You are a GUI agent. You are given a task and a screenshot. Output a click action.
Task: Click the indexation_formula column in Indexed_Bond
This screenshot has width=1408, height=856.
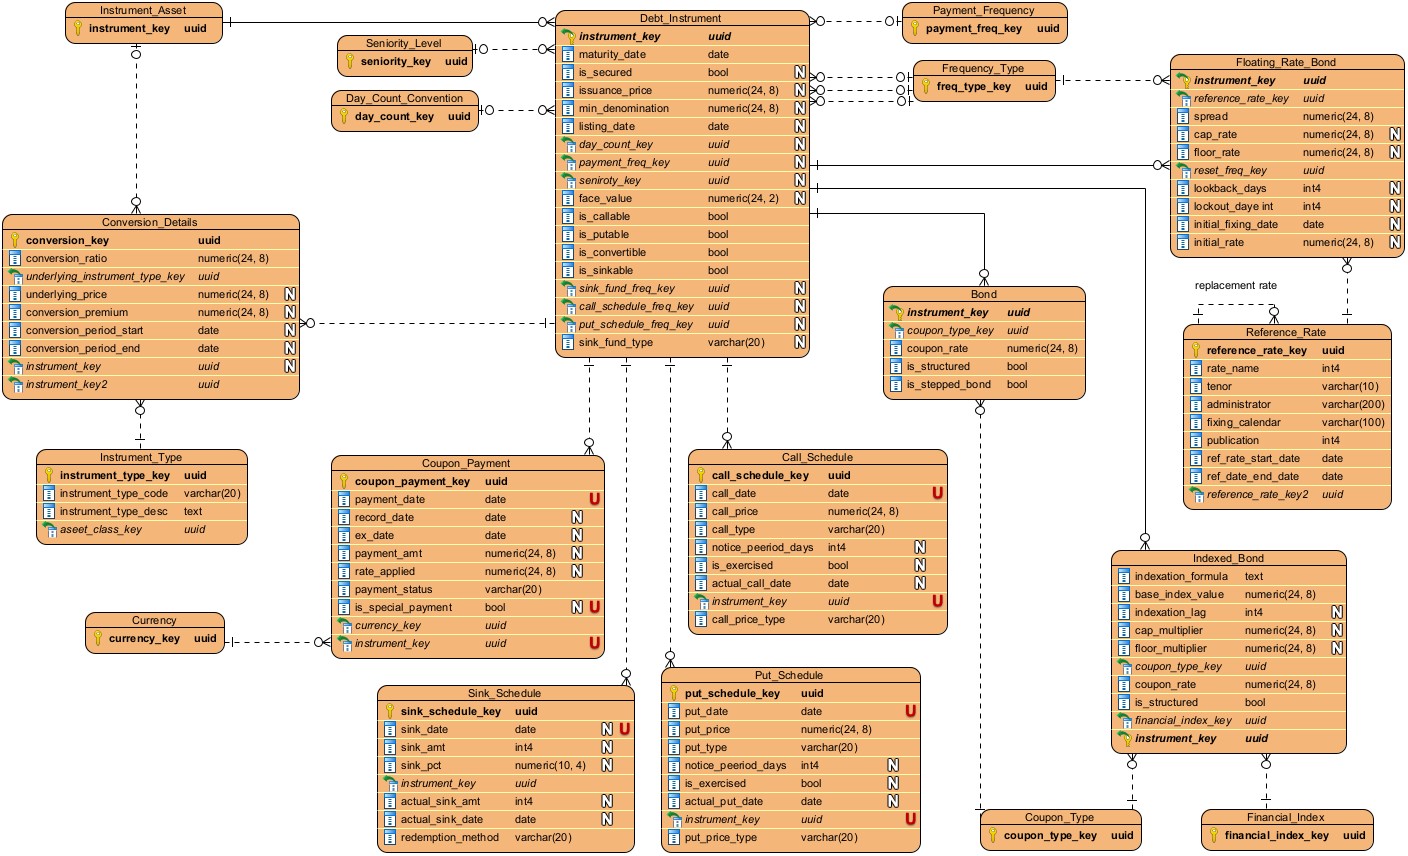click(x=1181, y=576)
